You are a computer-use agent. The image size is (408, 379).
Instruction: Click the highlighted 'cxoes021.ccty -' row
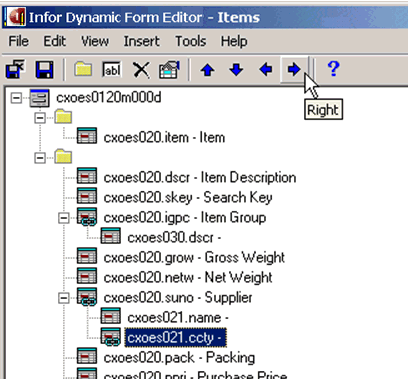coord(175,337)
